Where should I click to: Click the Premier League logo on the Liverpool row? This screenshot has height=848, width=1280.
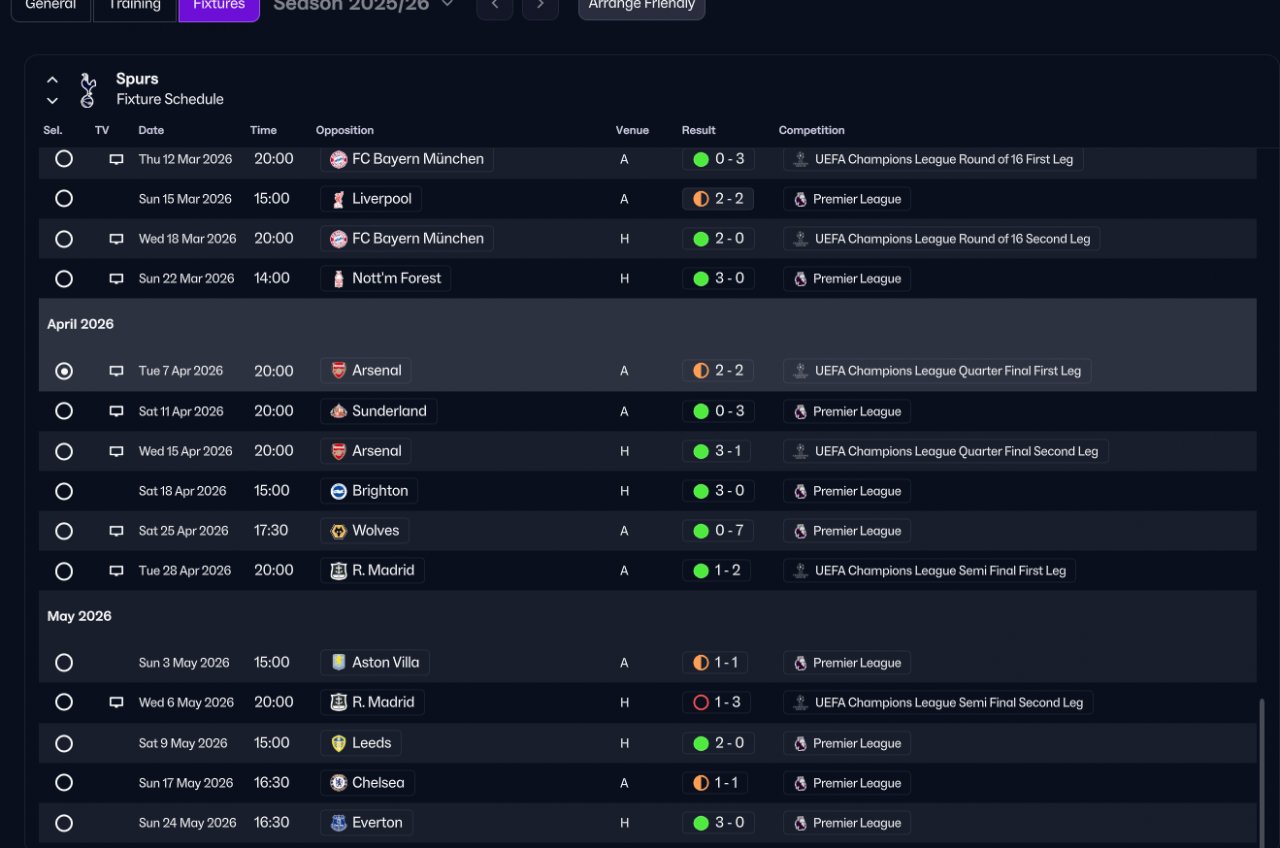click(x=800, y=199)
